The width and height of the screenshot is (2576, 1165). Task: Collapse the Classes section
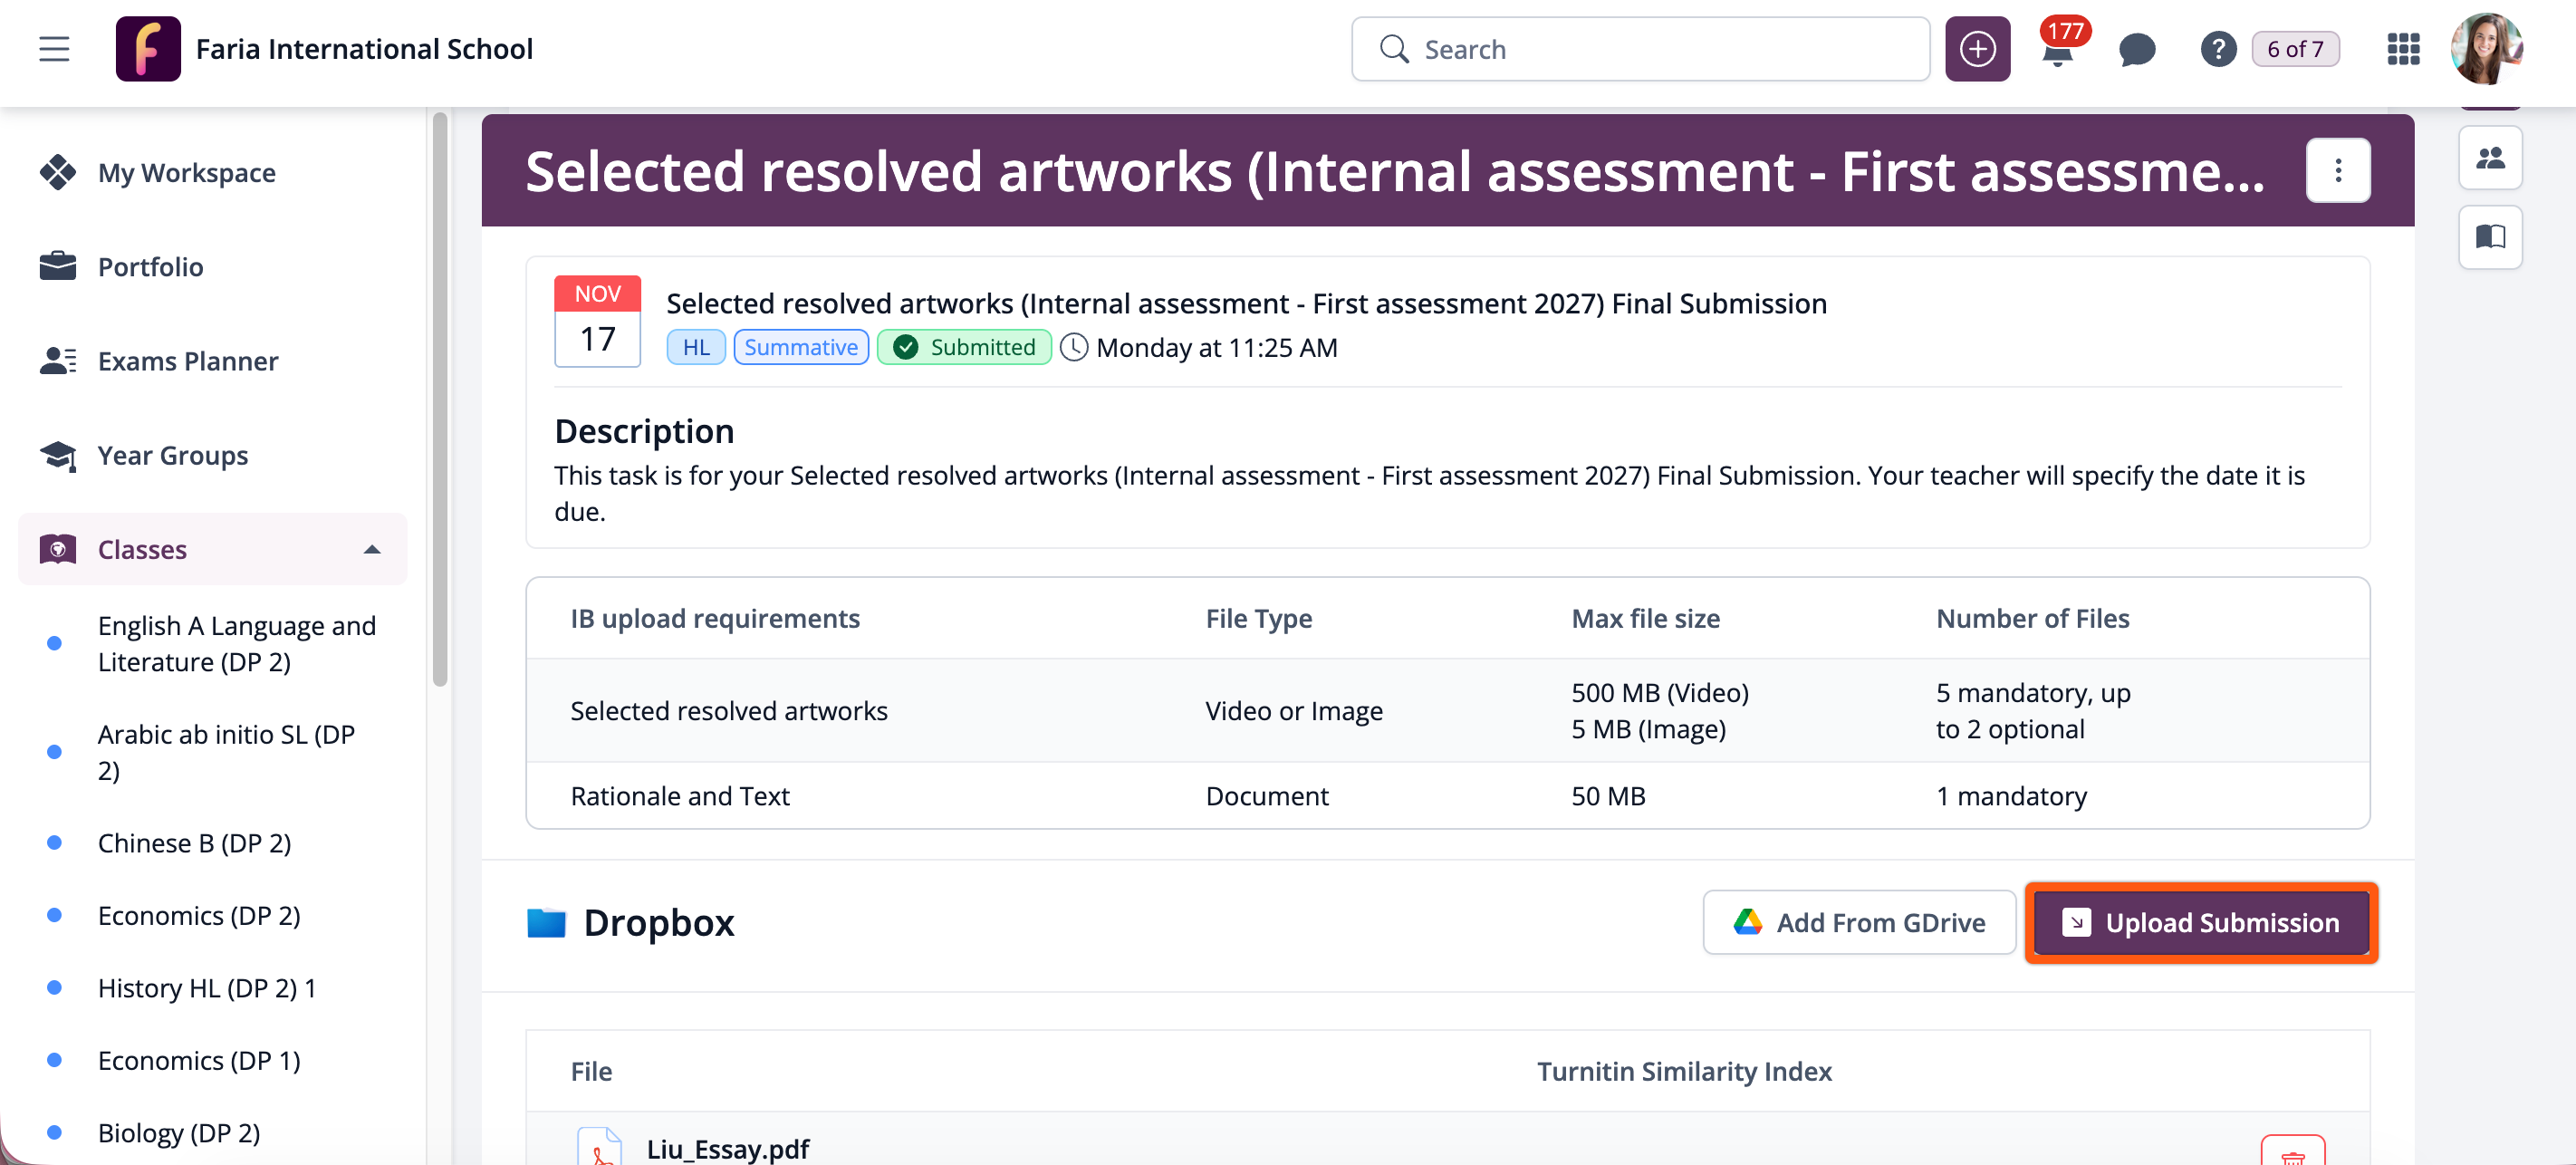372,549
